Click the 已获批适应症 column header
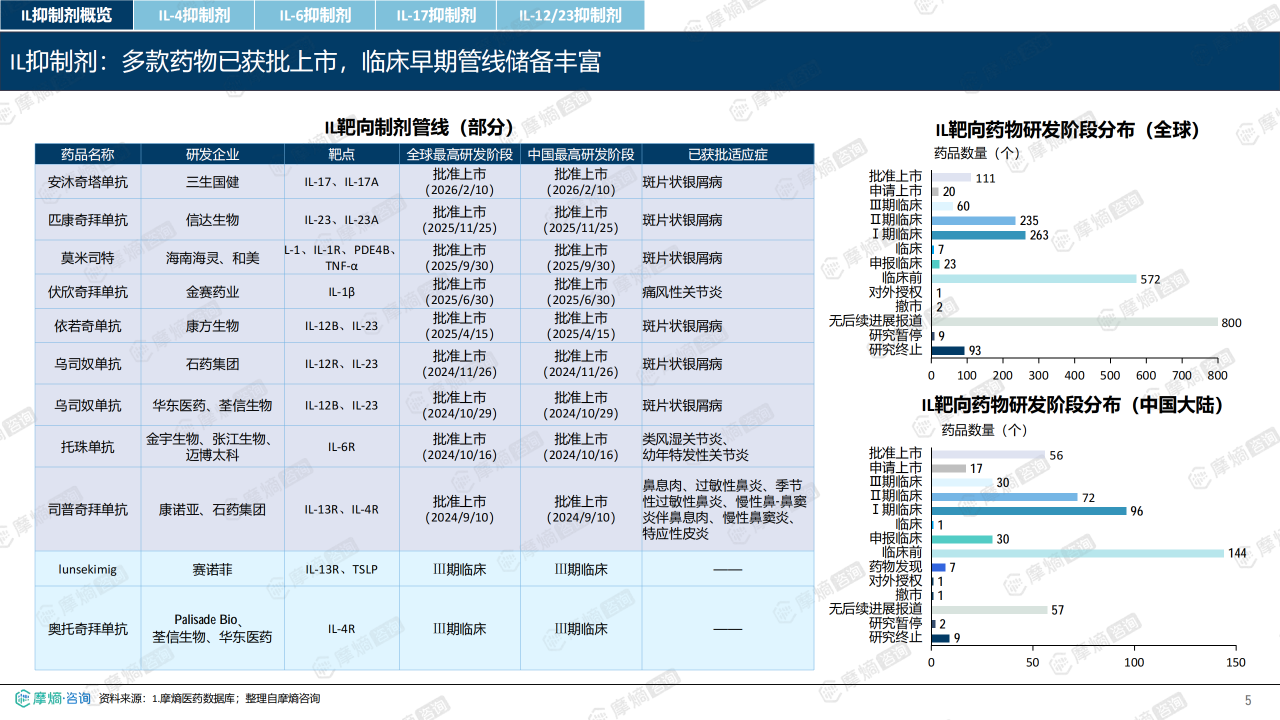Viewport: 1280px width, 720px height. tap(728, 154)
